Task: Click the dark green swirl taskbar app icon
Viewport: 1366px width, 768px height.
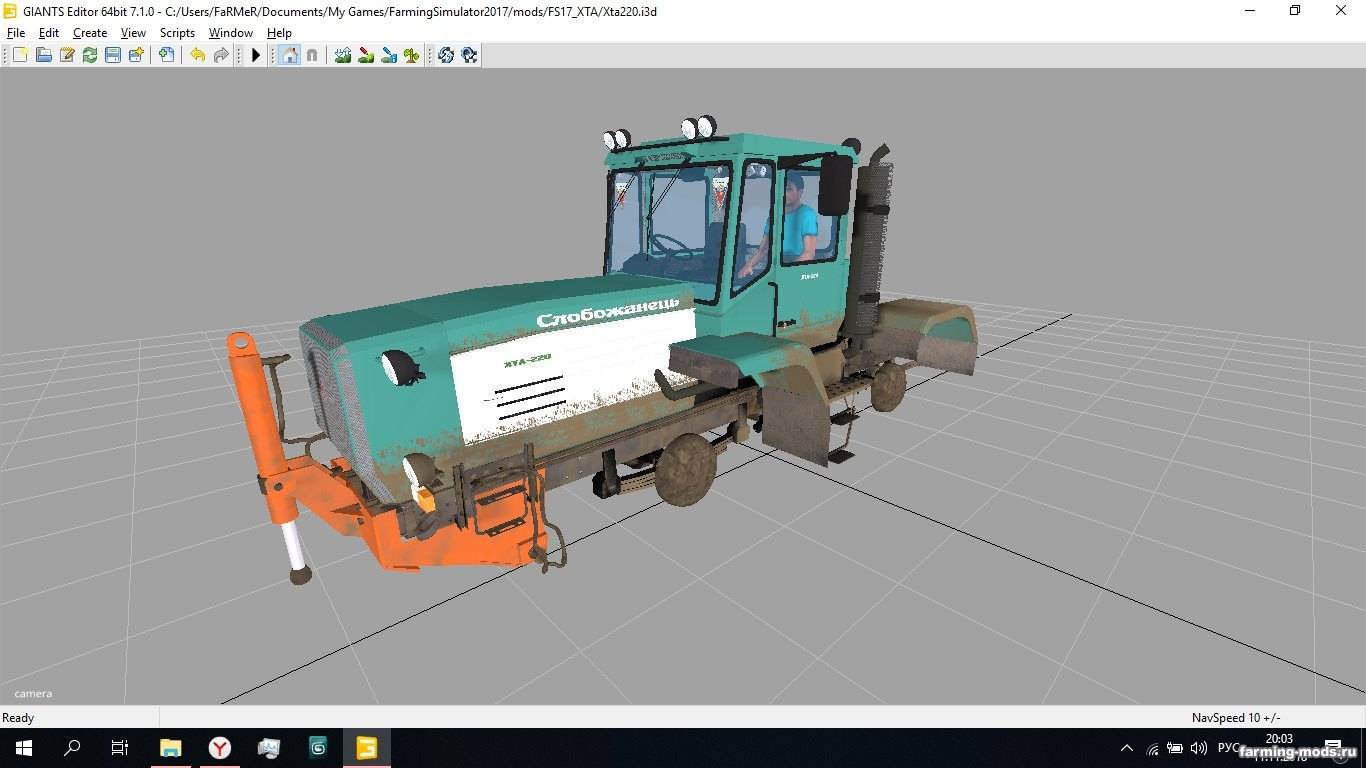Action: (x=318, y=748)
